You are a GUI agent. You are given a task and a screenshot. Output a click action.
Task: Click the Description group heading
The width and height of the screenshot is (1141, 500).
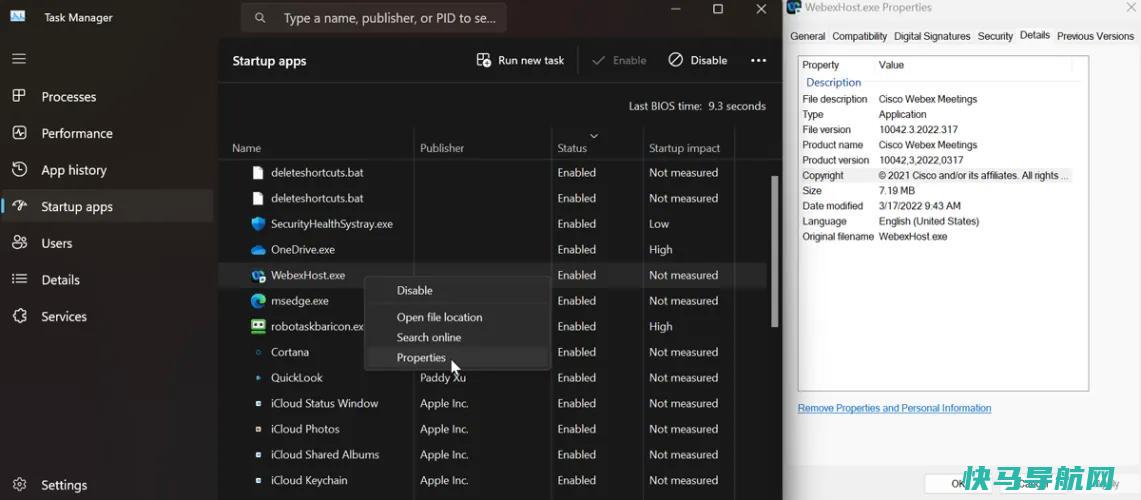pyautogui.click(x=833, y=83)
